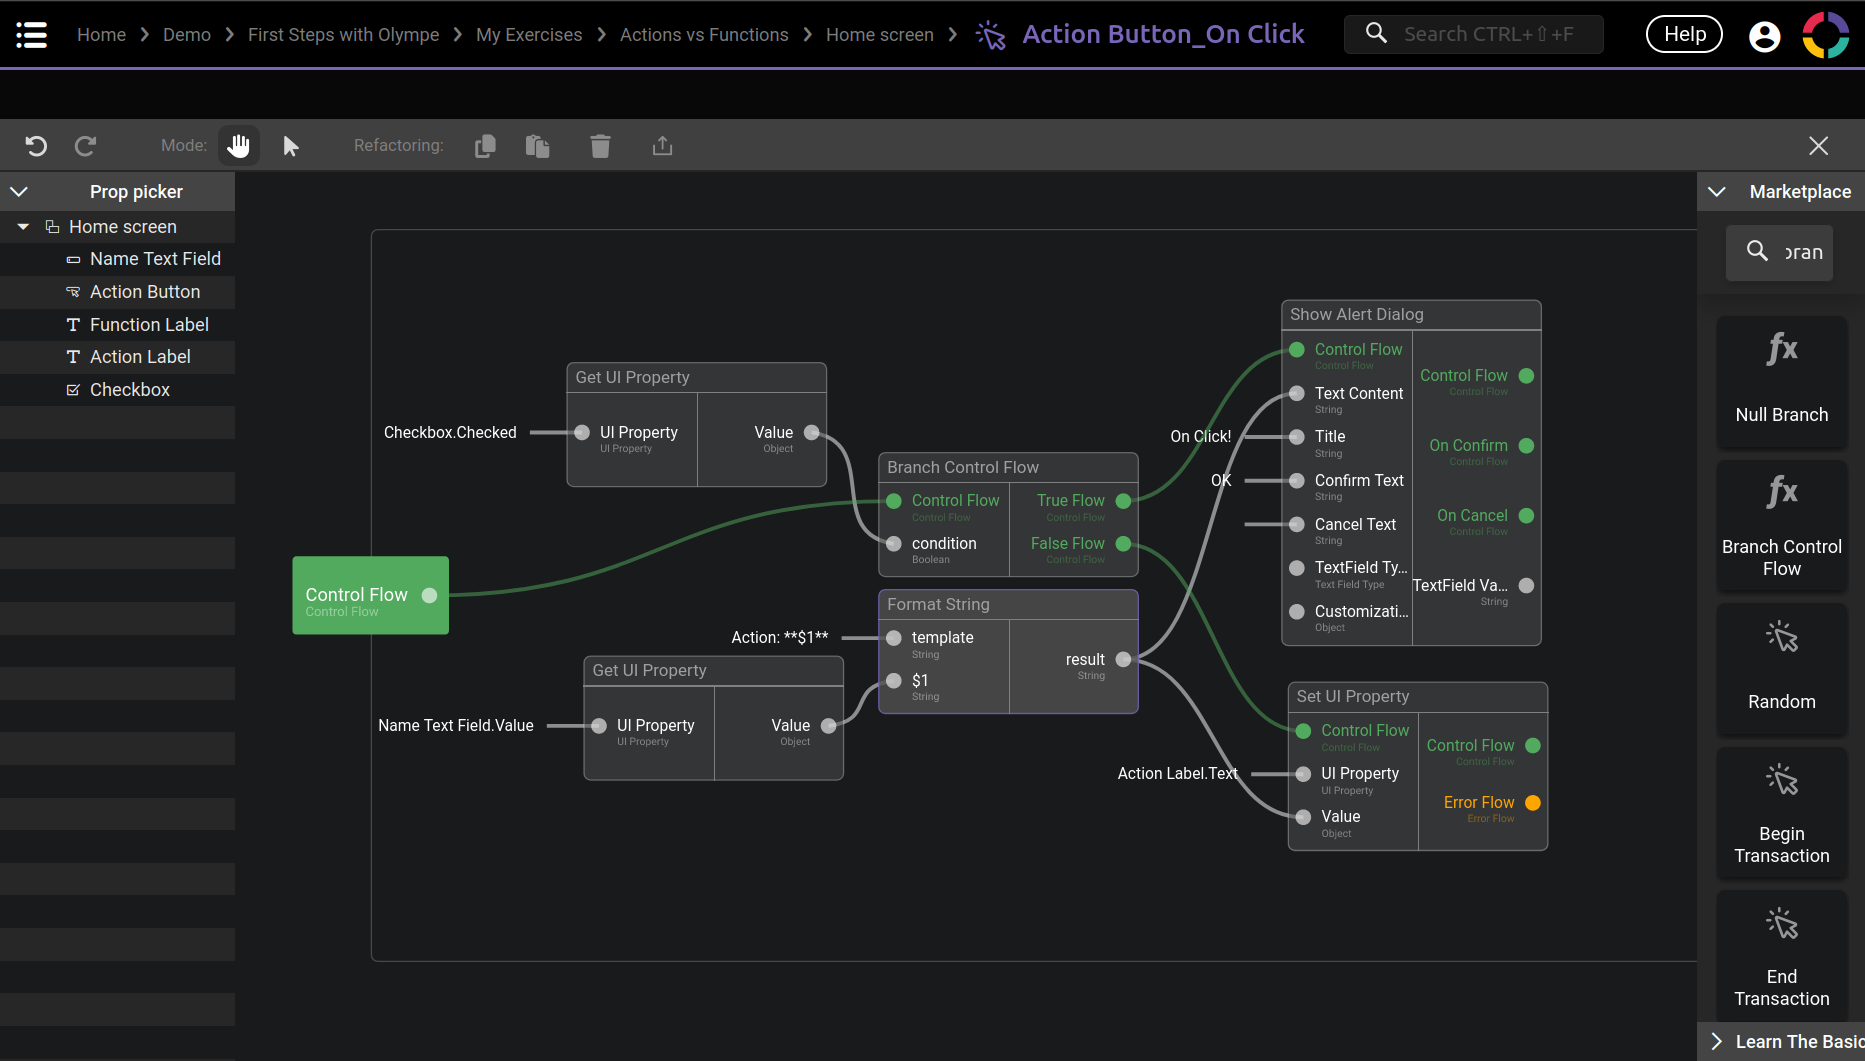Select the hand pan mode tool
This screenshot has height=1061, width=1865.
point(238,146)
